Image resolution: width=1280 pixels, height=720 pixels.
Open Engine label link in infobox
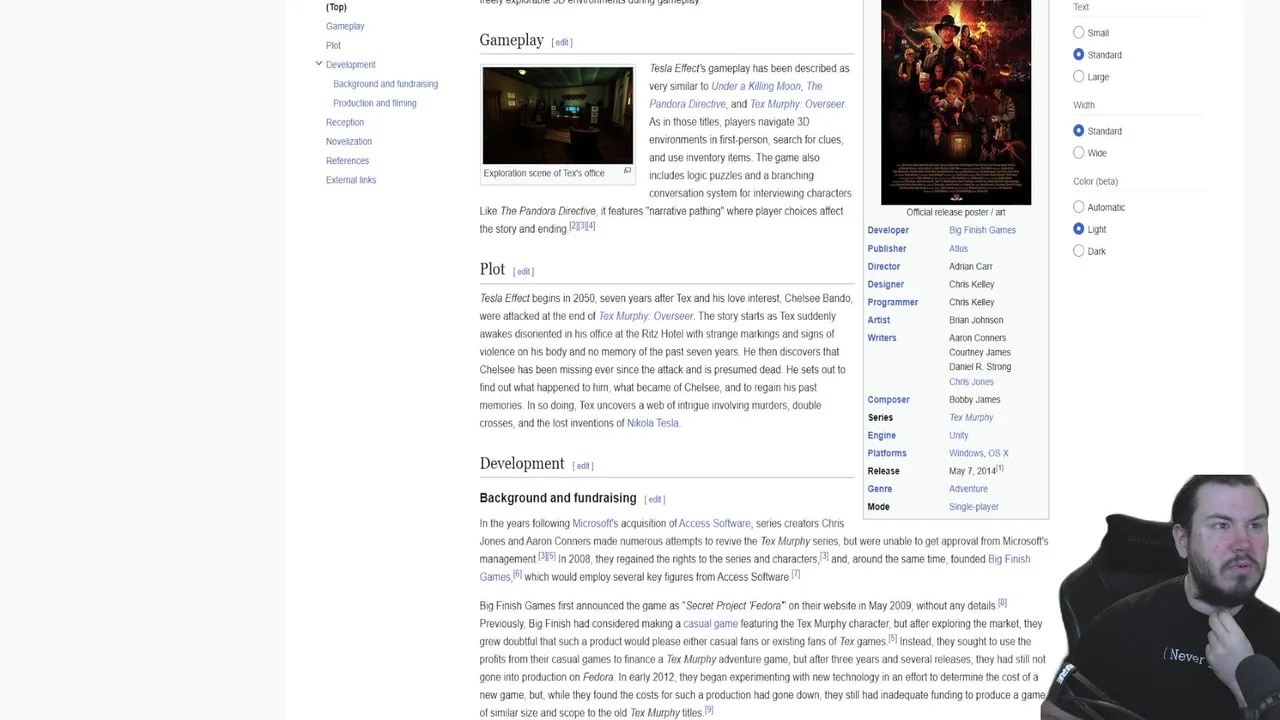click(x=882, y=436)
